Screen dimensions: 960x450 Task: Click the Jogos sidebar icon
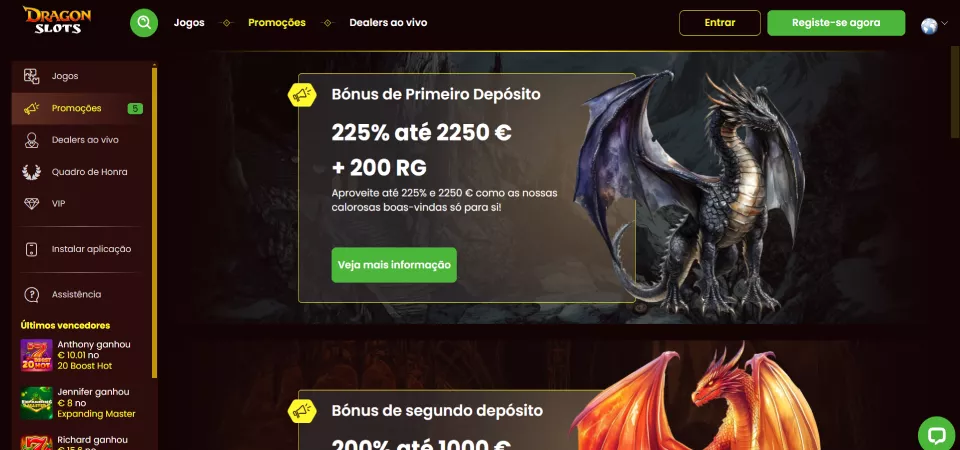click(31, 76)
